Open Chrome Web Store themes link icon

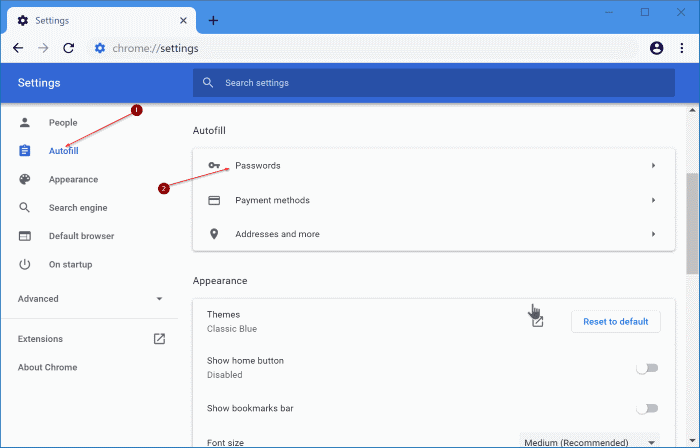(x=538, y=321)
